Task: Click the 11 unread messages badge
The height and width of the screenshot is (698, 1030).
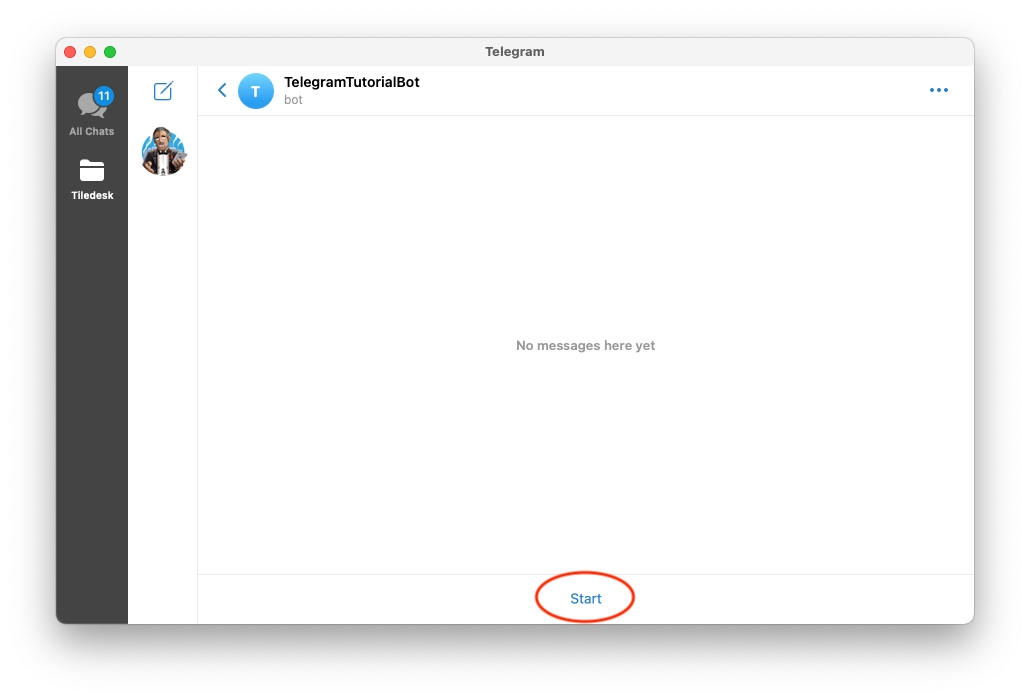Action: coord(104,96)
